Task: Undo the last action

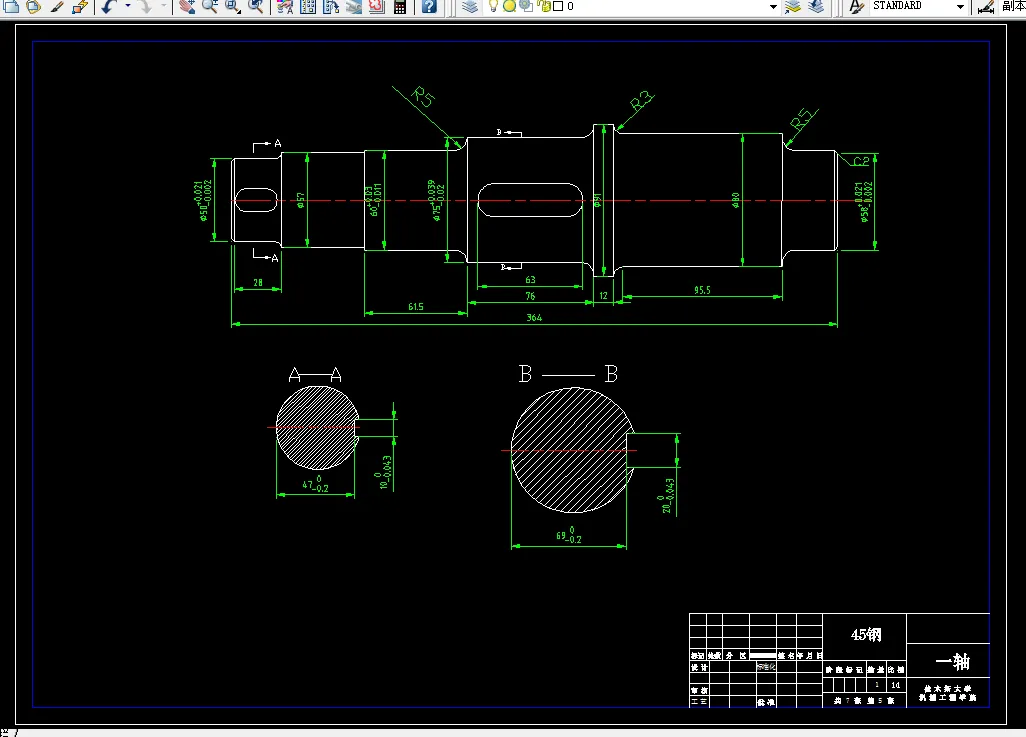Action: (x=109, y=7)
